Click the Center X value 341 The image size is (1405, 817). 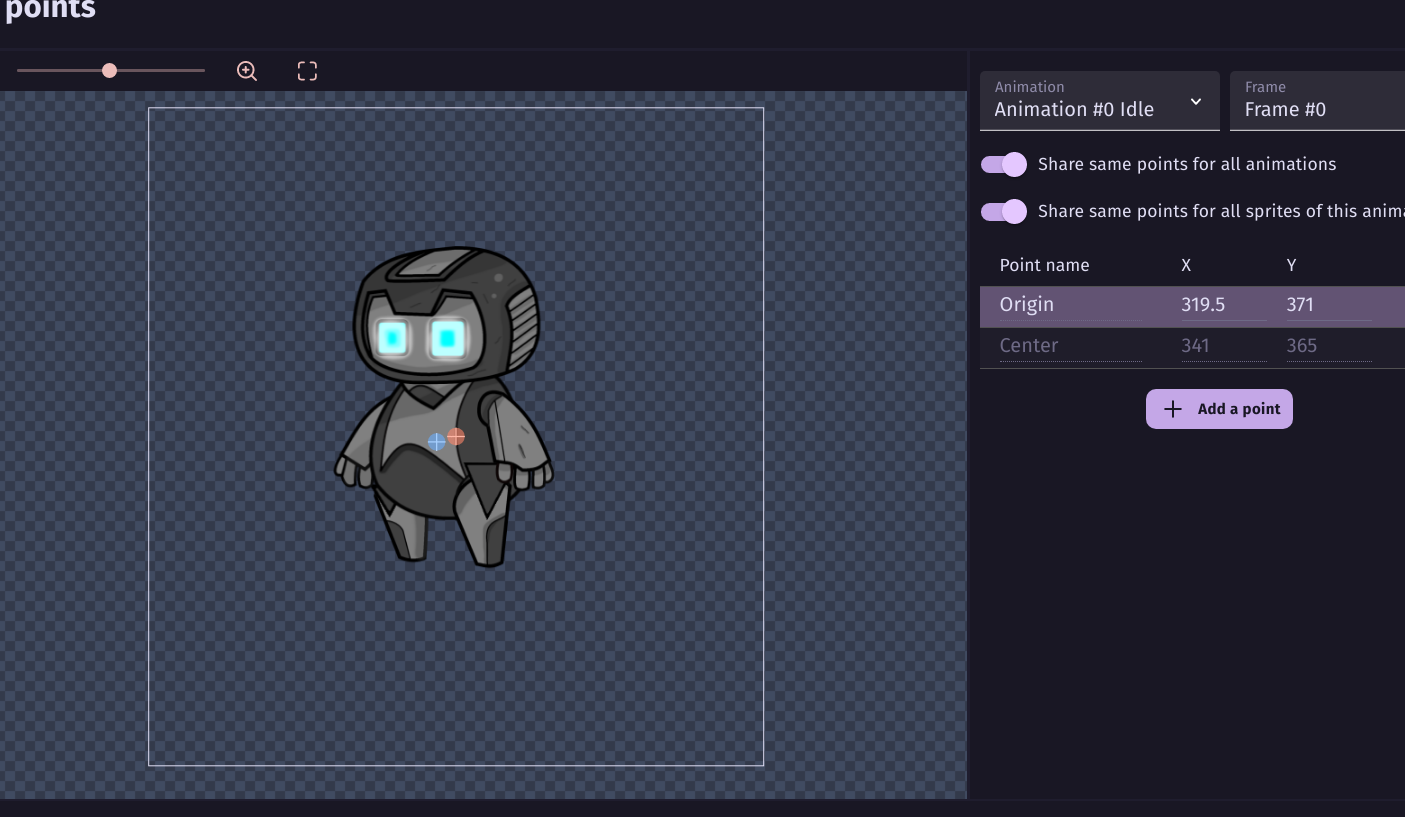pyautogui.click(x=1221, y=346)
